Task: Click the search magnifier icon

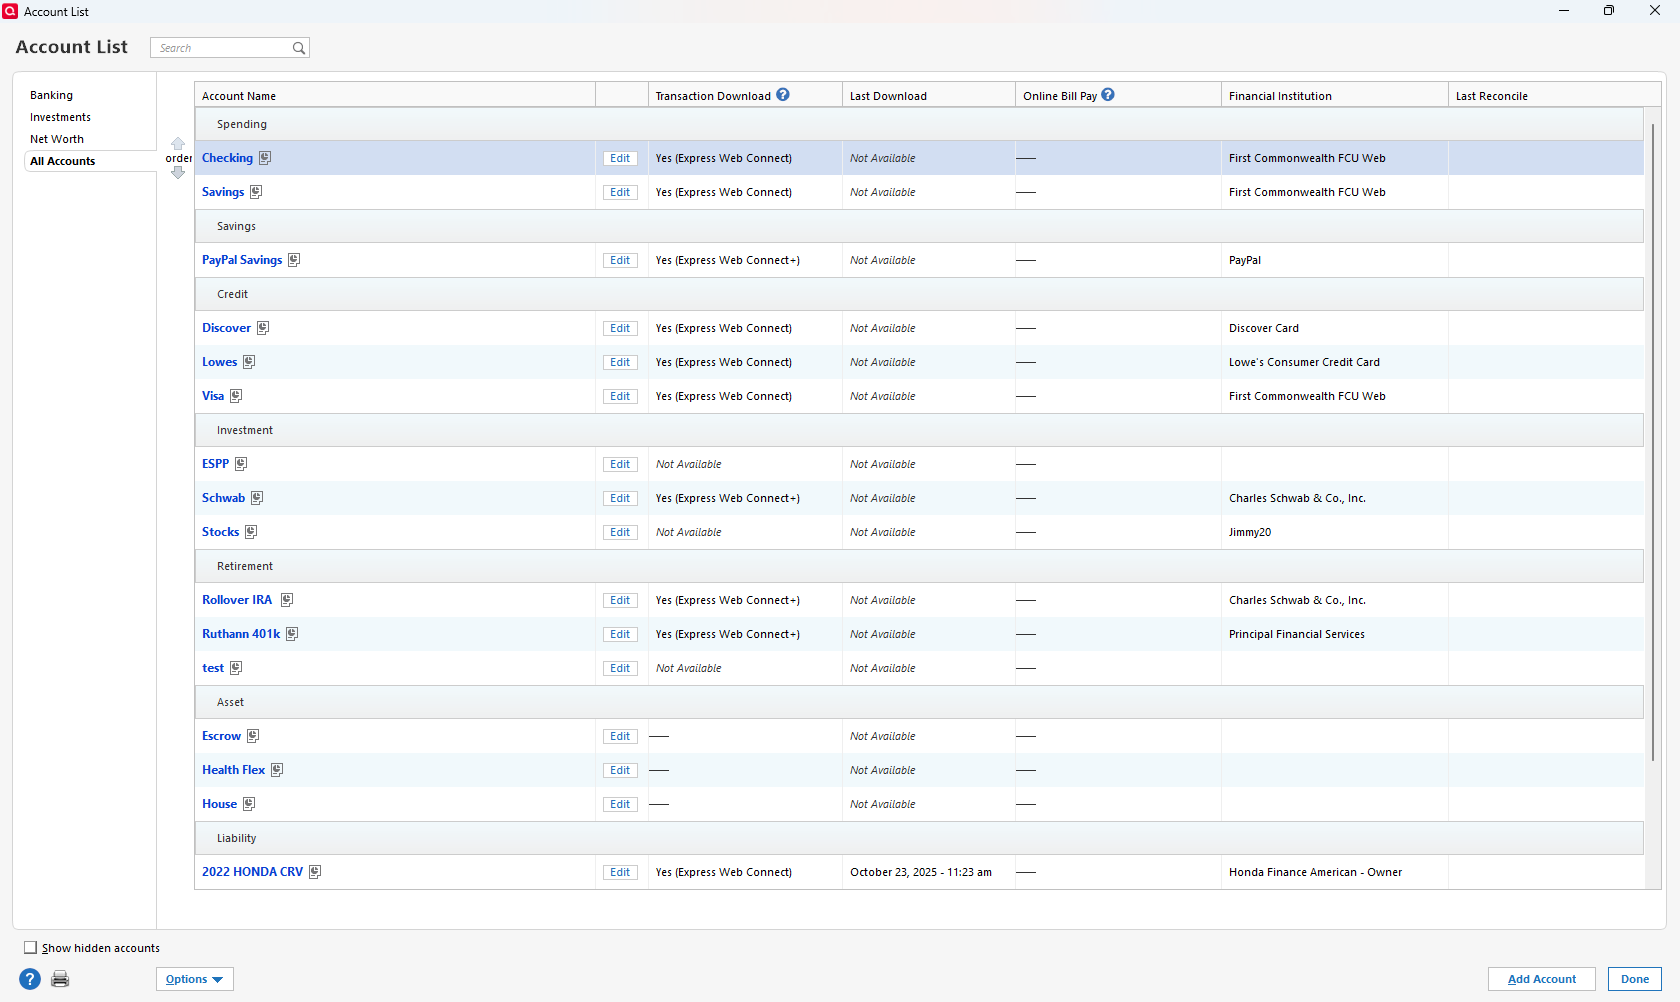Action: point(298,48)
